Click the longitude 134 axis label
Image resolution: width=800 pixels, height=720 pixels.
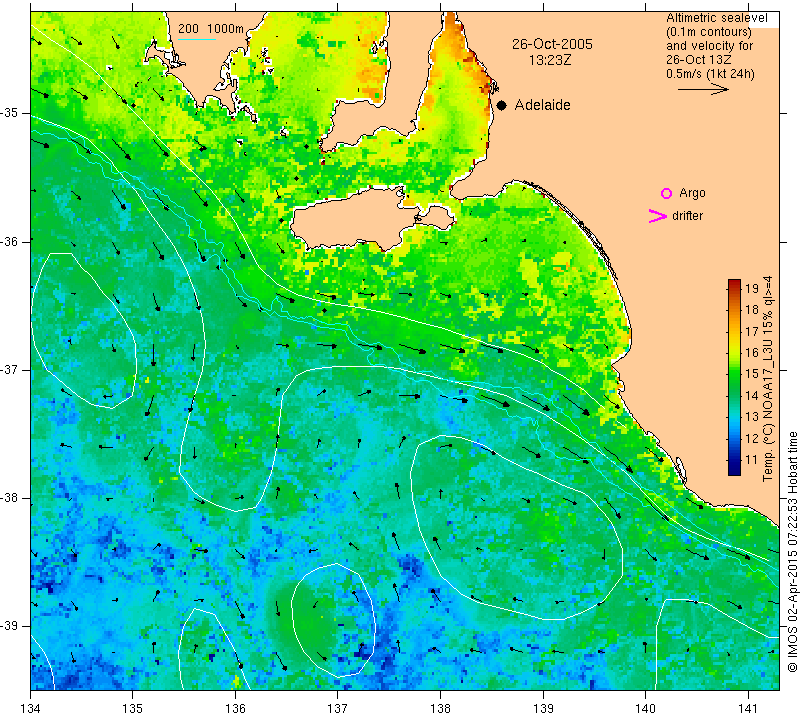tap(31, 708)
